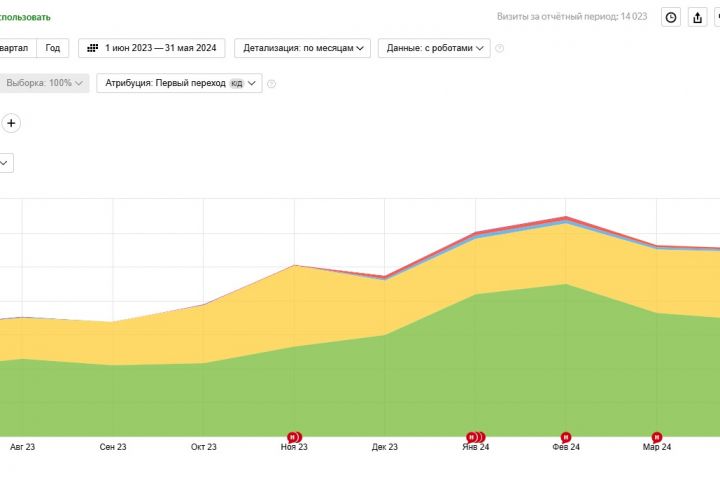The width and height of the screenshot is (720, 480).
Task: Click the annotation marker at Мар 24
Action: pos(657,437)
